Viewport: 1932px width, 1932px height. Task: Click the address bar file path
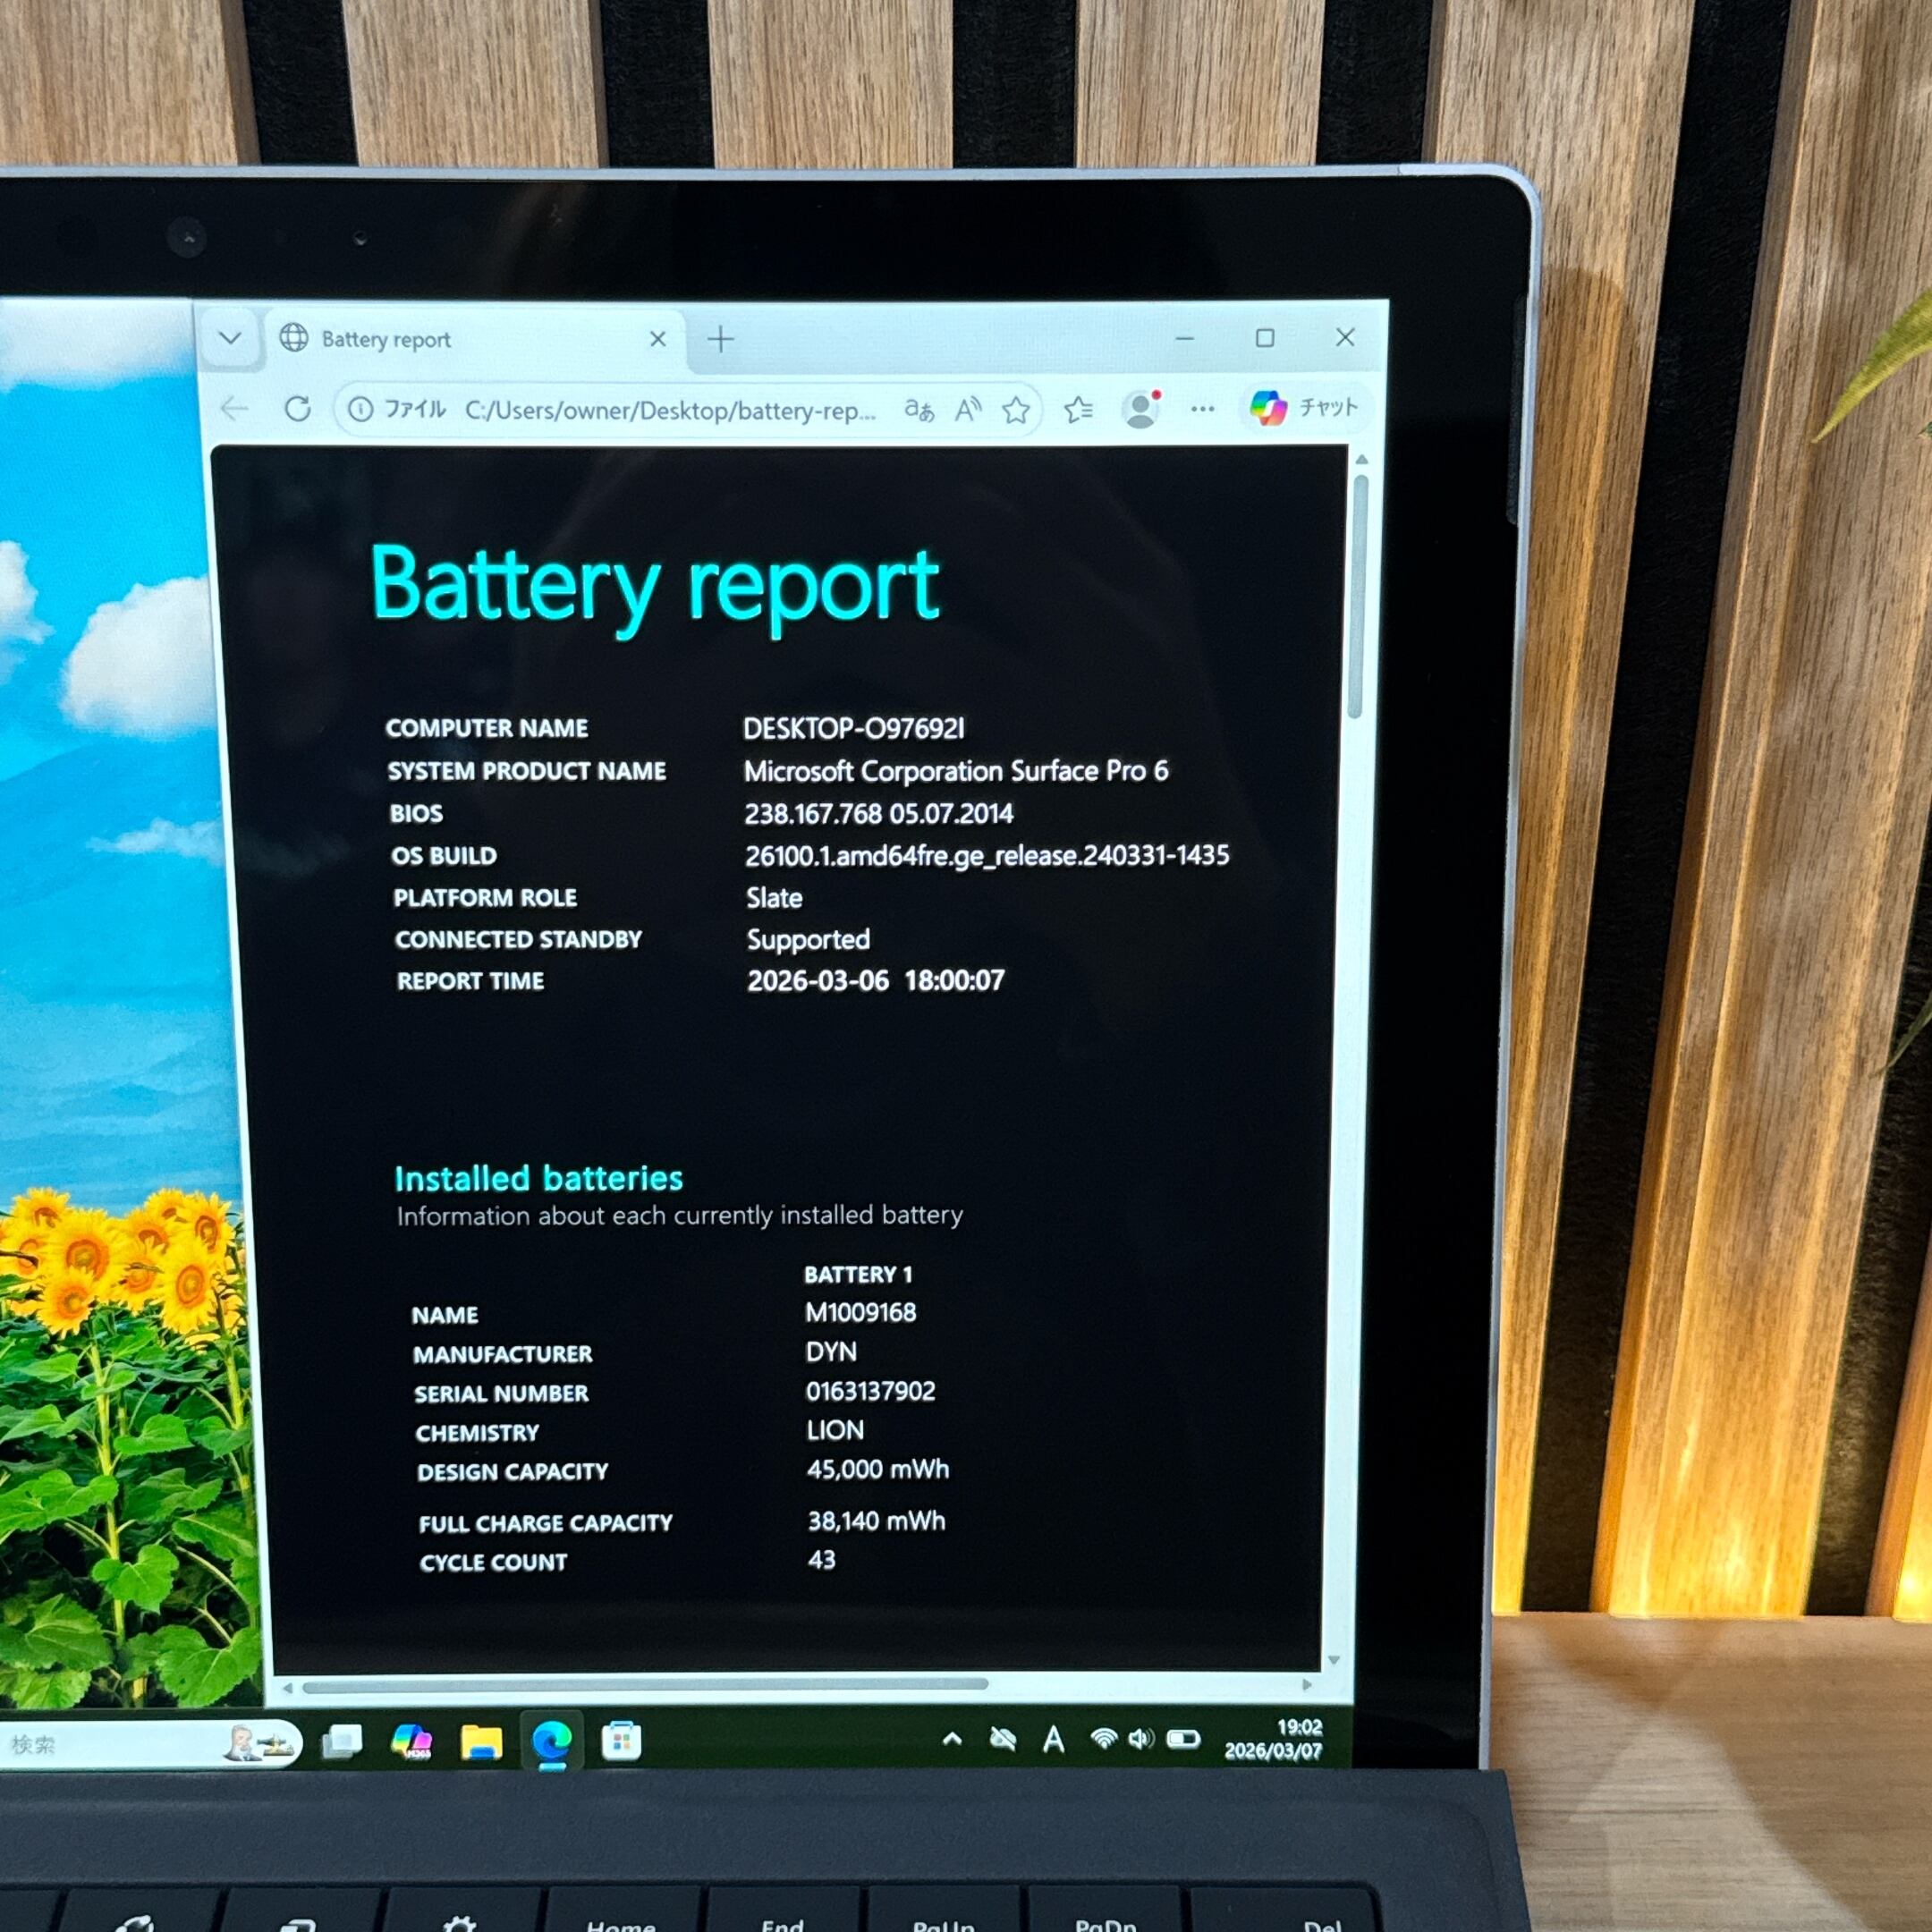tap(670, 411)
